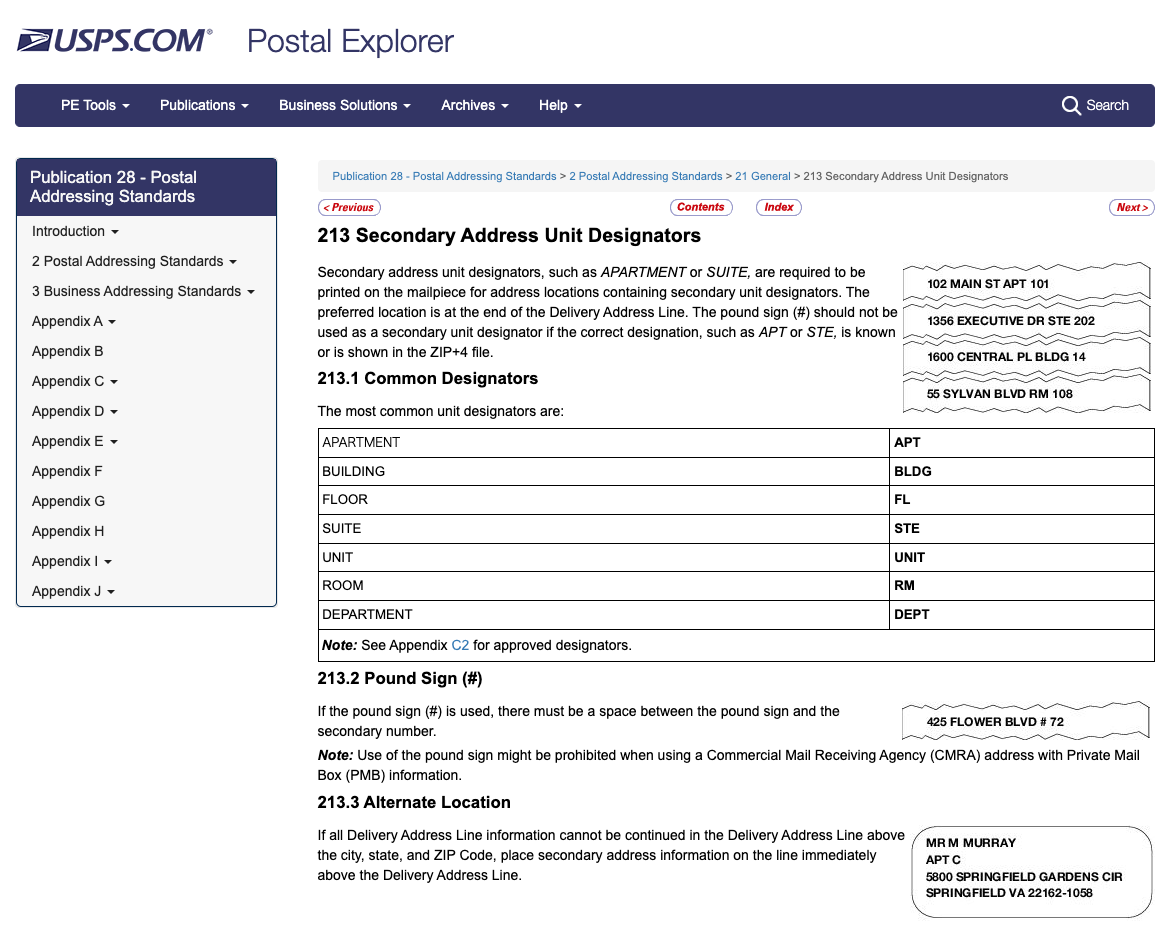
Task: Expand Appendix C in the sidebar
Action: (75, 381)
